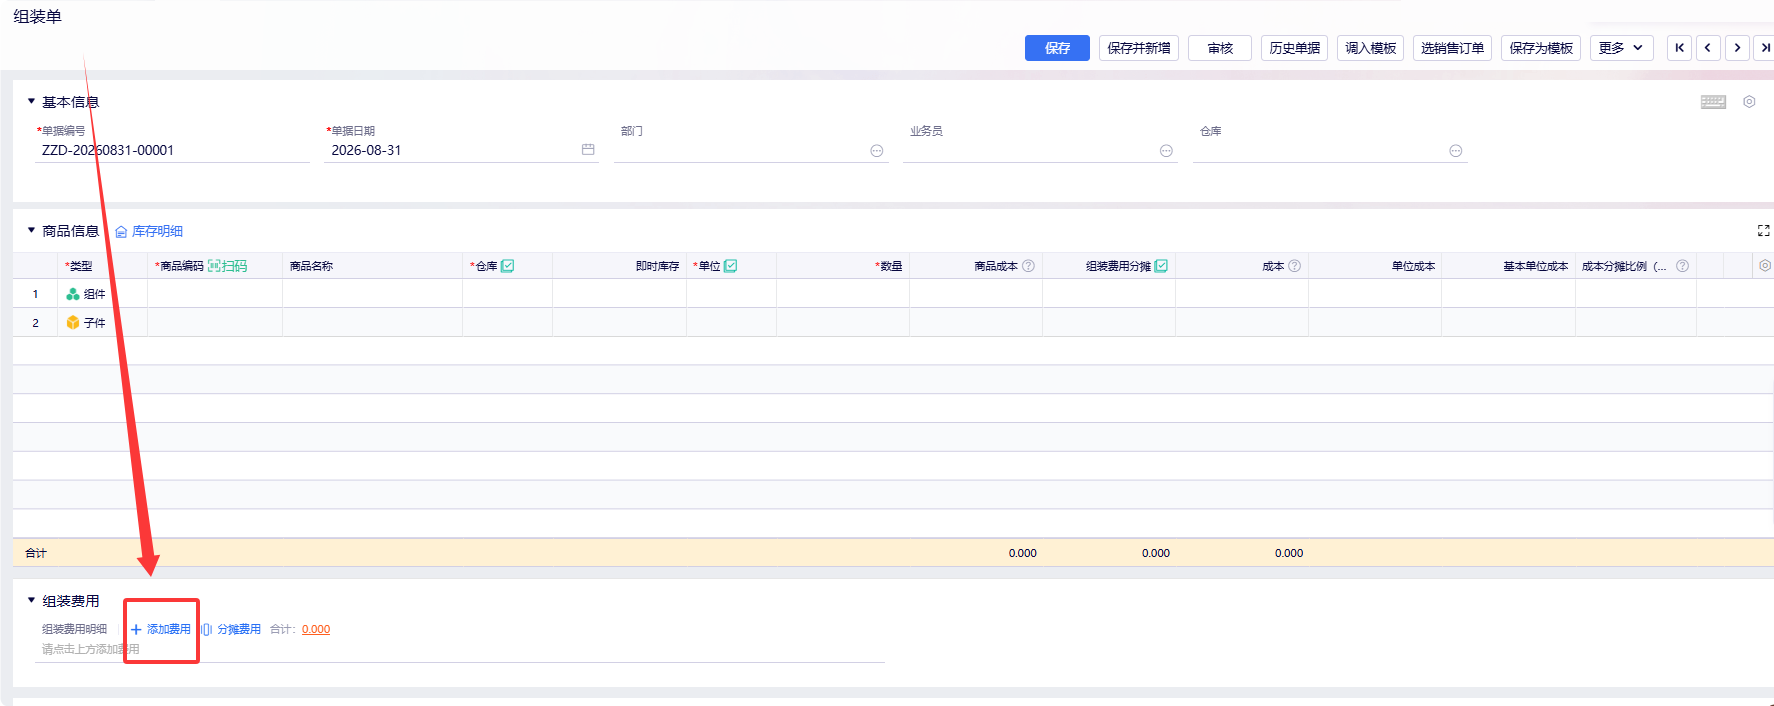Toggle the 组装费用分摊 column checkbox
Image resolution: width=1774 pixels, height=706 pixels.
[1161, 266]
